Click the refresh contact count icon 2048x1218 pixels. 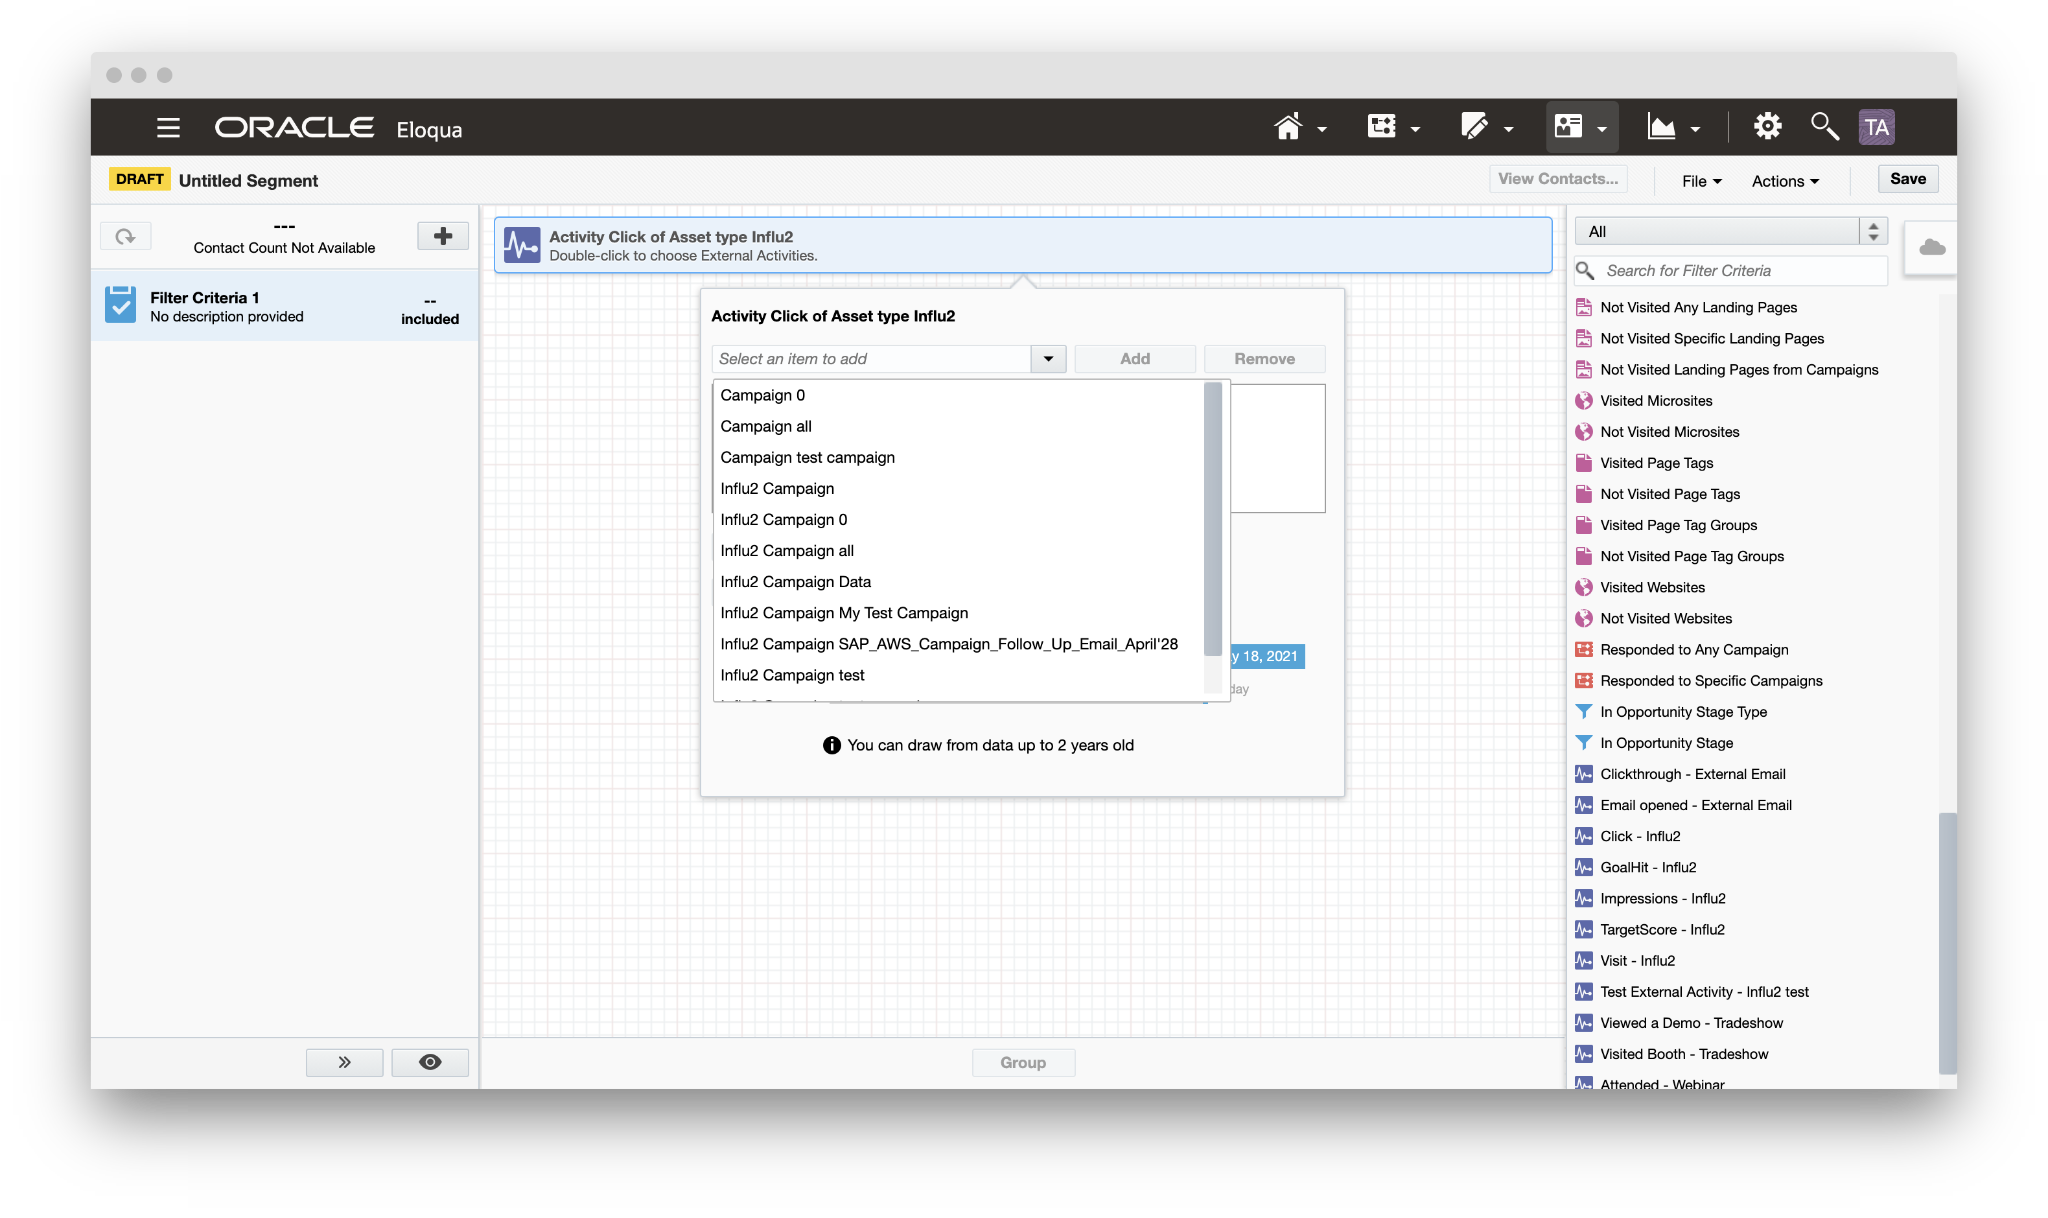(125, 237)
